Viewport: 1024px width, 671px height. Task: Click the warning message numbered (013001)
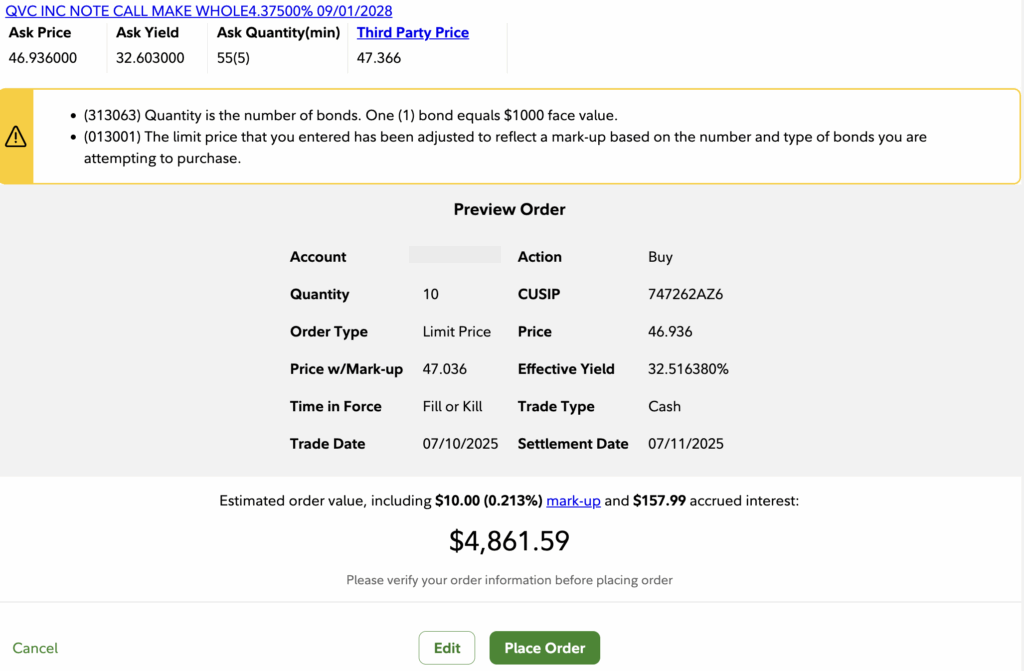pos(505,148)
